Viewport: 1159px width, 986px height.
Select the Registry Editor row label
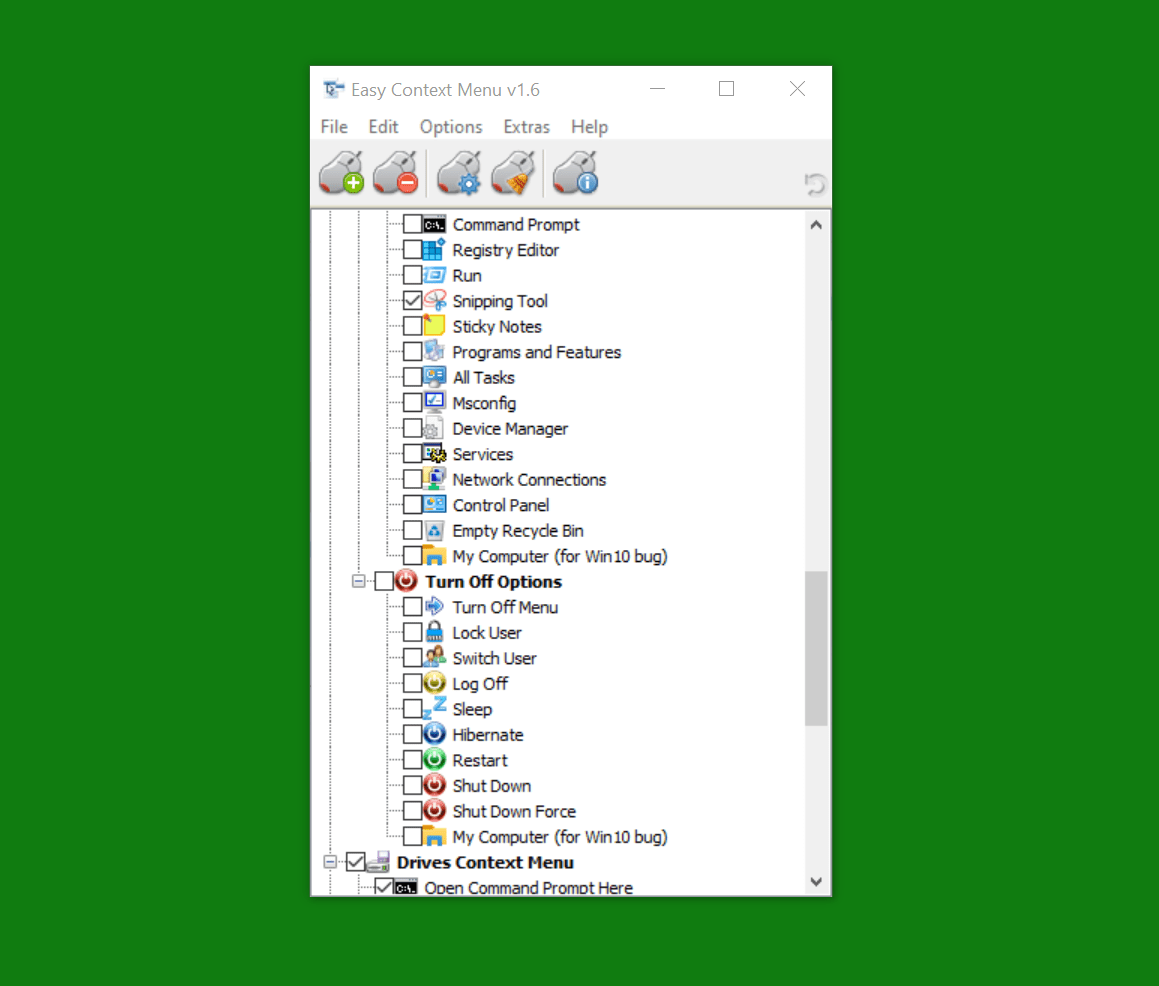506,251
